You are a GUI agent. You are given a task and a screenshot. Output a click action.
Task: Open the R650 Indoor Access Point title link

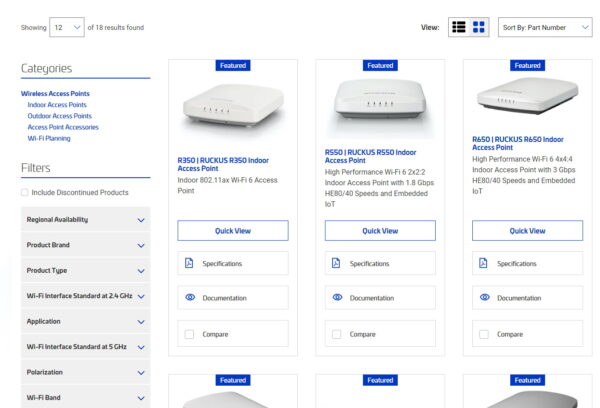[517, 143]
